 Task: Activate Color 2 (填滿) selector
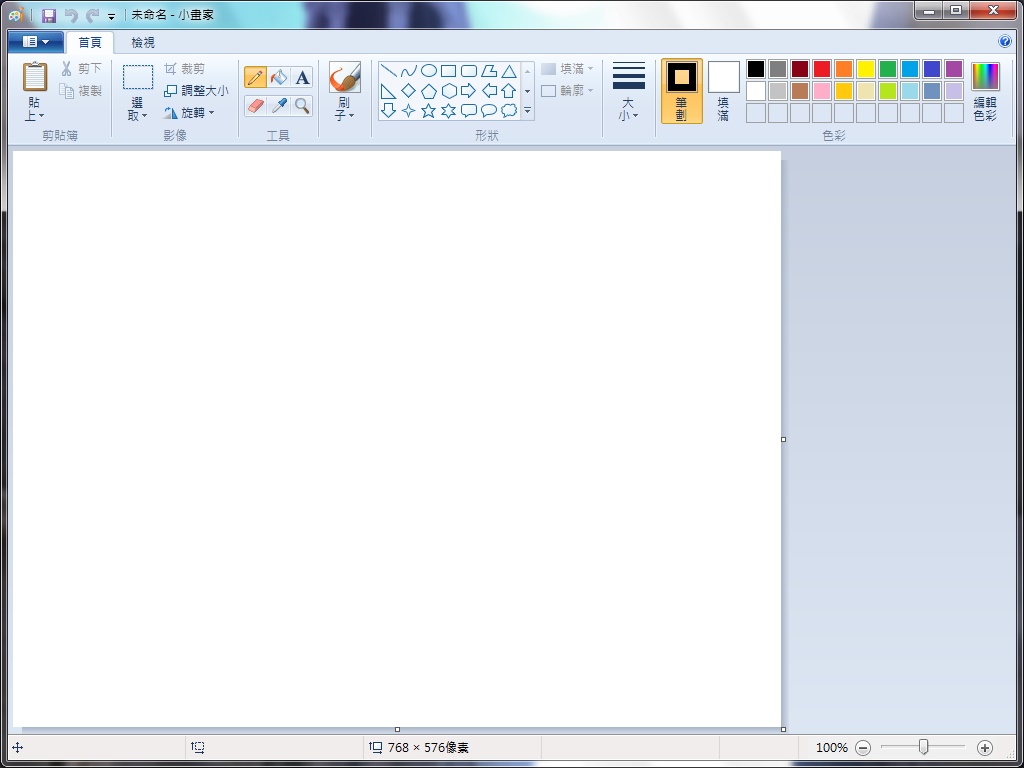point(723,90)
